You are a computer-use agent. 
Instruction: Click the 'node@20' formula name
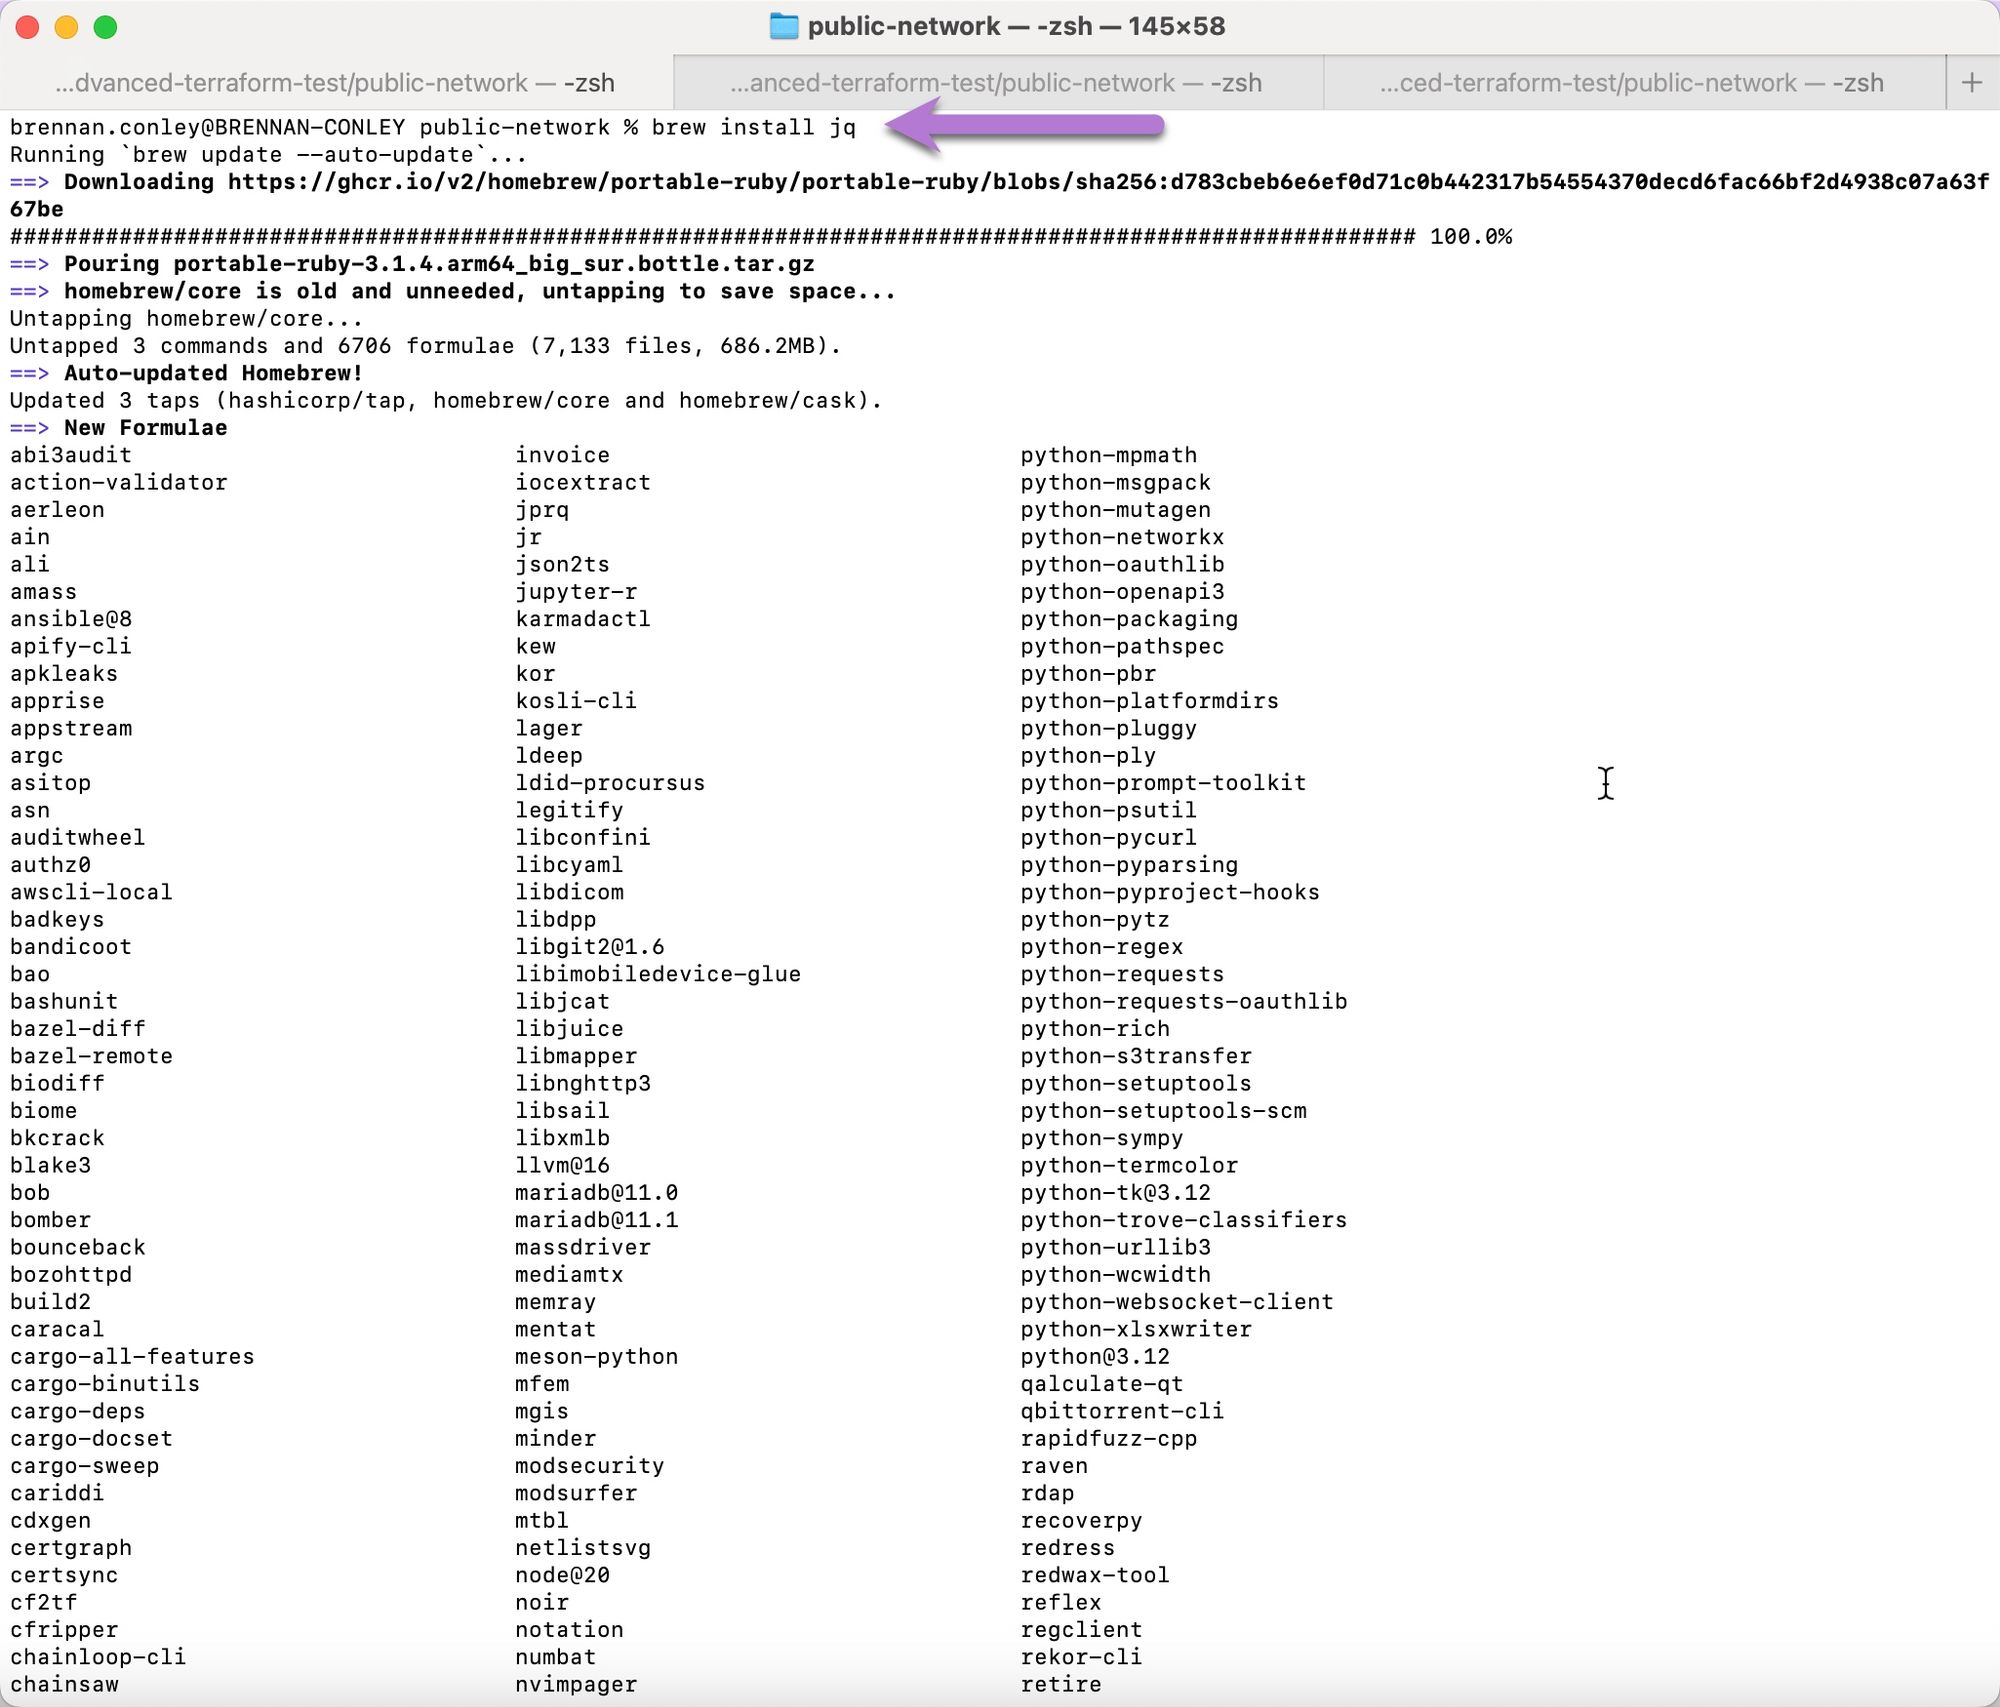coord(562,1575)
